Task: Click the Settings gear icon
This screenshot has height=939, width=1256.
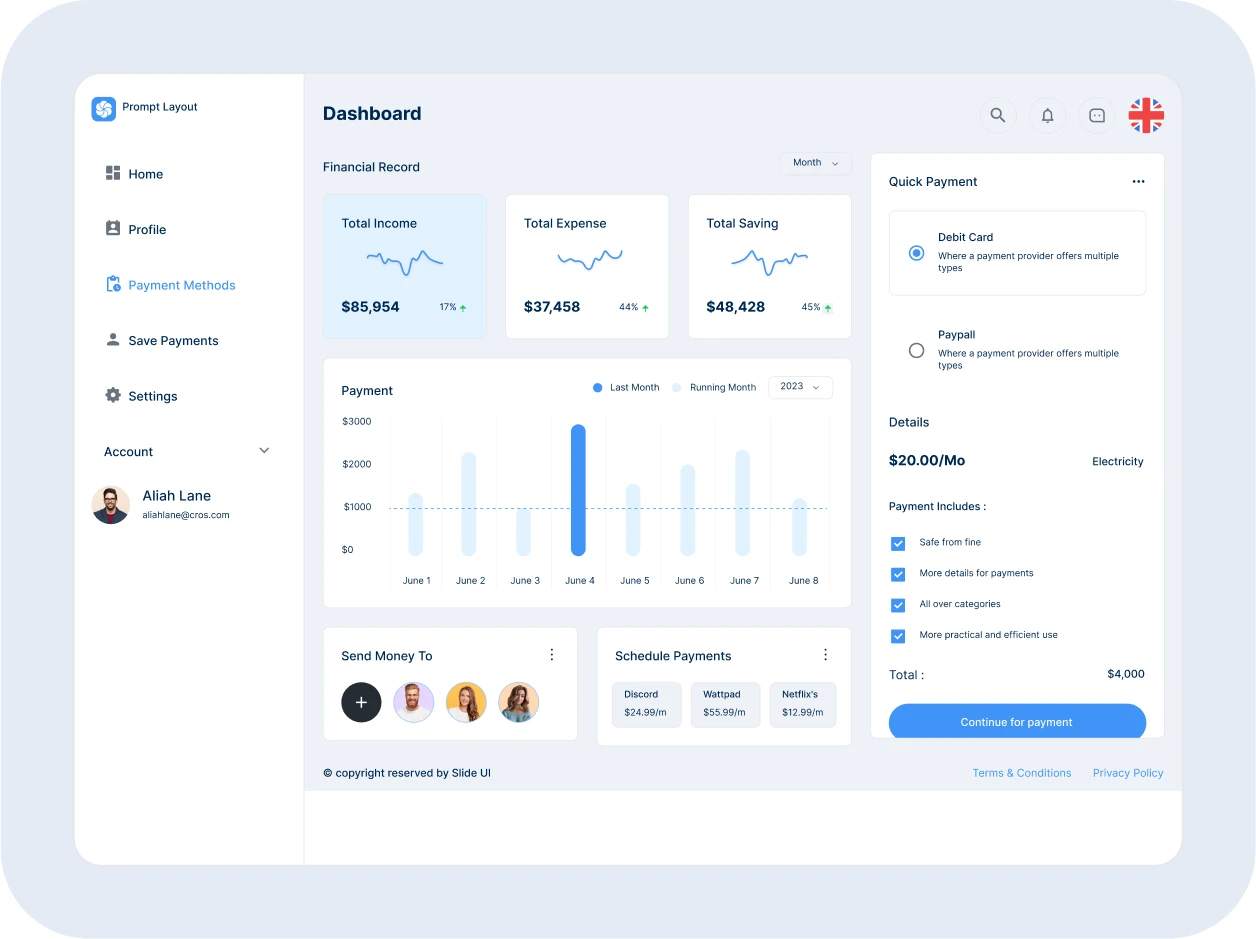Action: click(x=113, y=395)
